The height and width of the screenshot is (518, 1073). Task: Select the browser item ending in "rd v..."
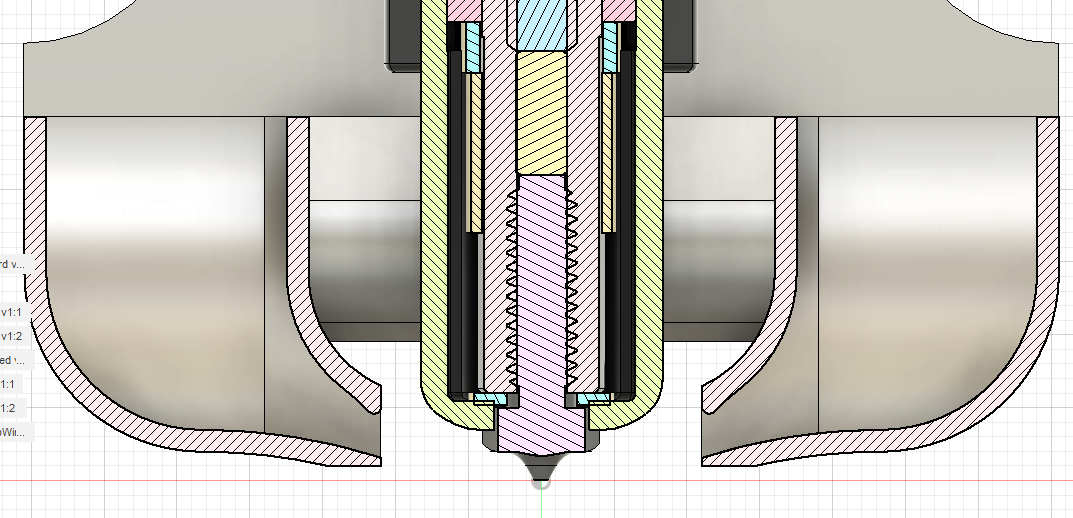[x=16, y=264]
